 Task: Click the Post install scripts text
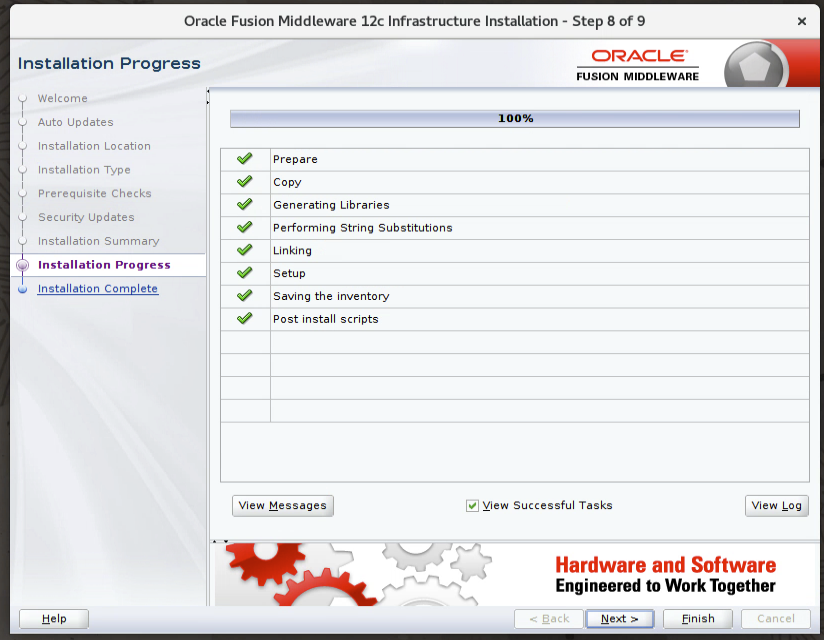pyautogui.click(x=325, y=319)
